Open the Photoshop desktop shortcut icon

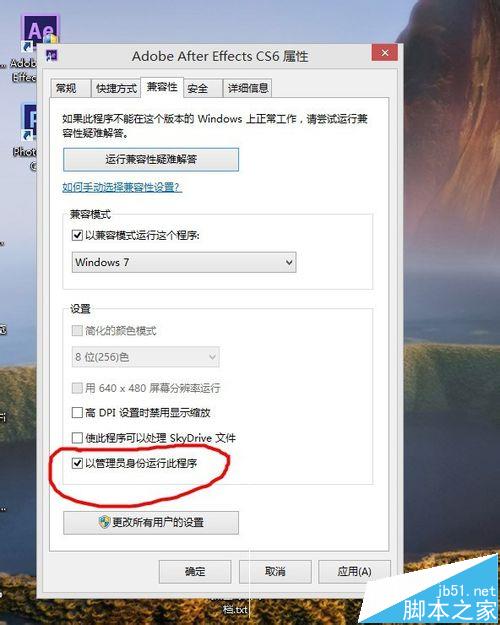click(x=29, y=122)
